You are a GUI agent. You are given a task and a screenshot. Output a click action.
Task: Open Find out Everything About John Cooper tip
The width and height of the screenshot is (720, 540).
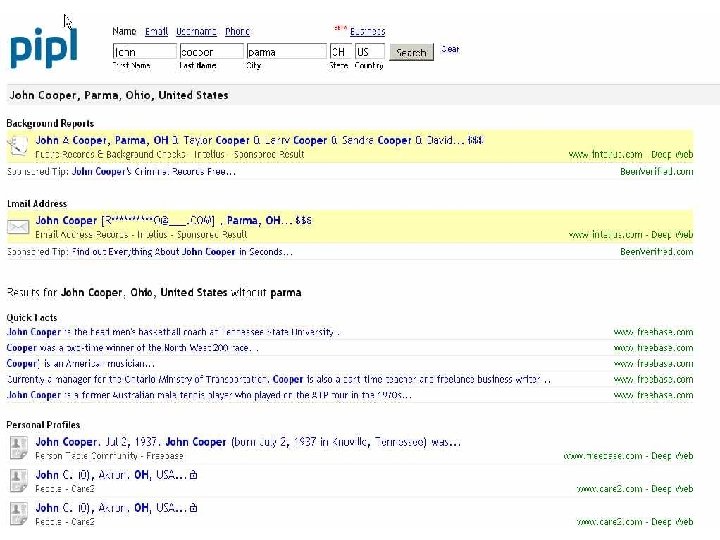182,252
